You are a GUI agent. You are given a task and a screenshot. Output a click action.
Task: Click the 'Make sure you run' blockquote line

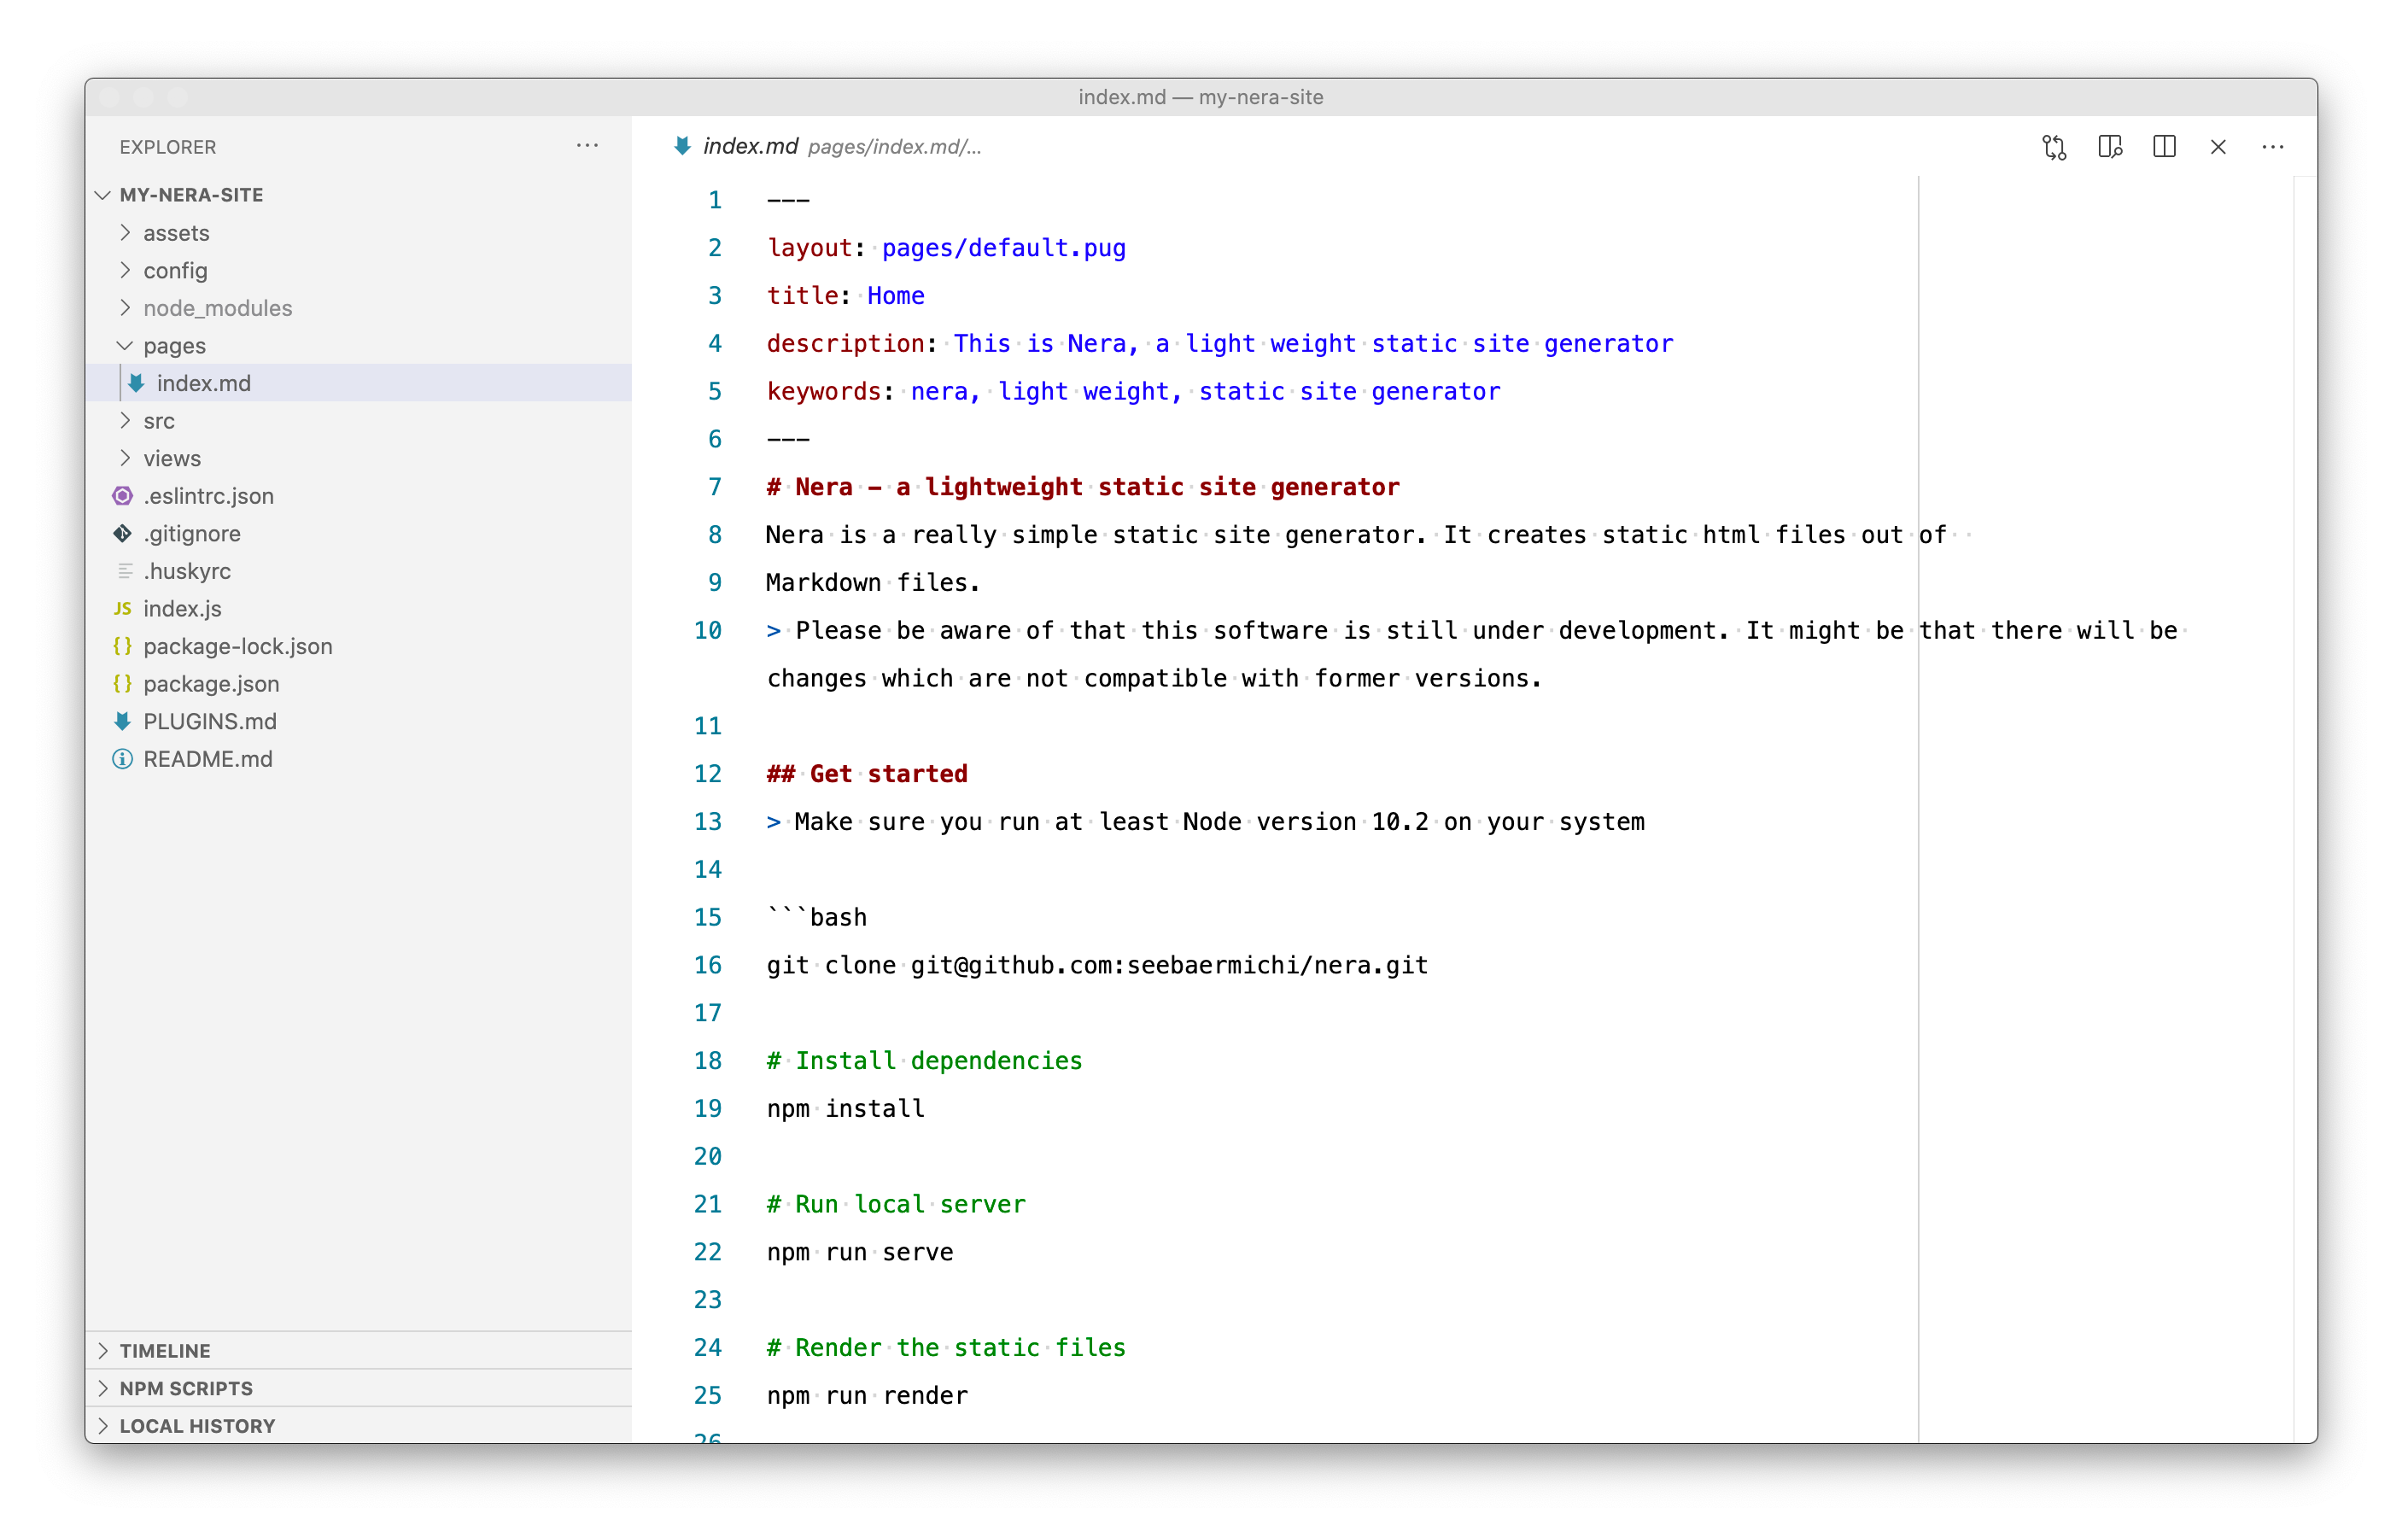click(1205, 822)
